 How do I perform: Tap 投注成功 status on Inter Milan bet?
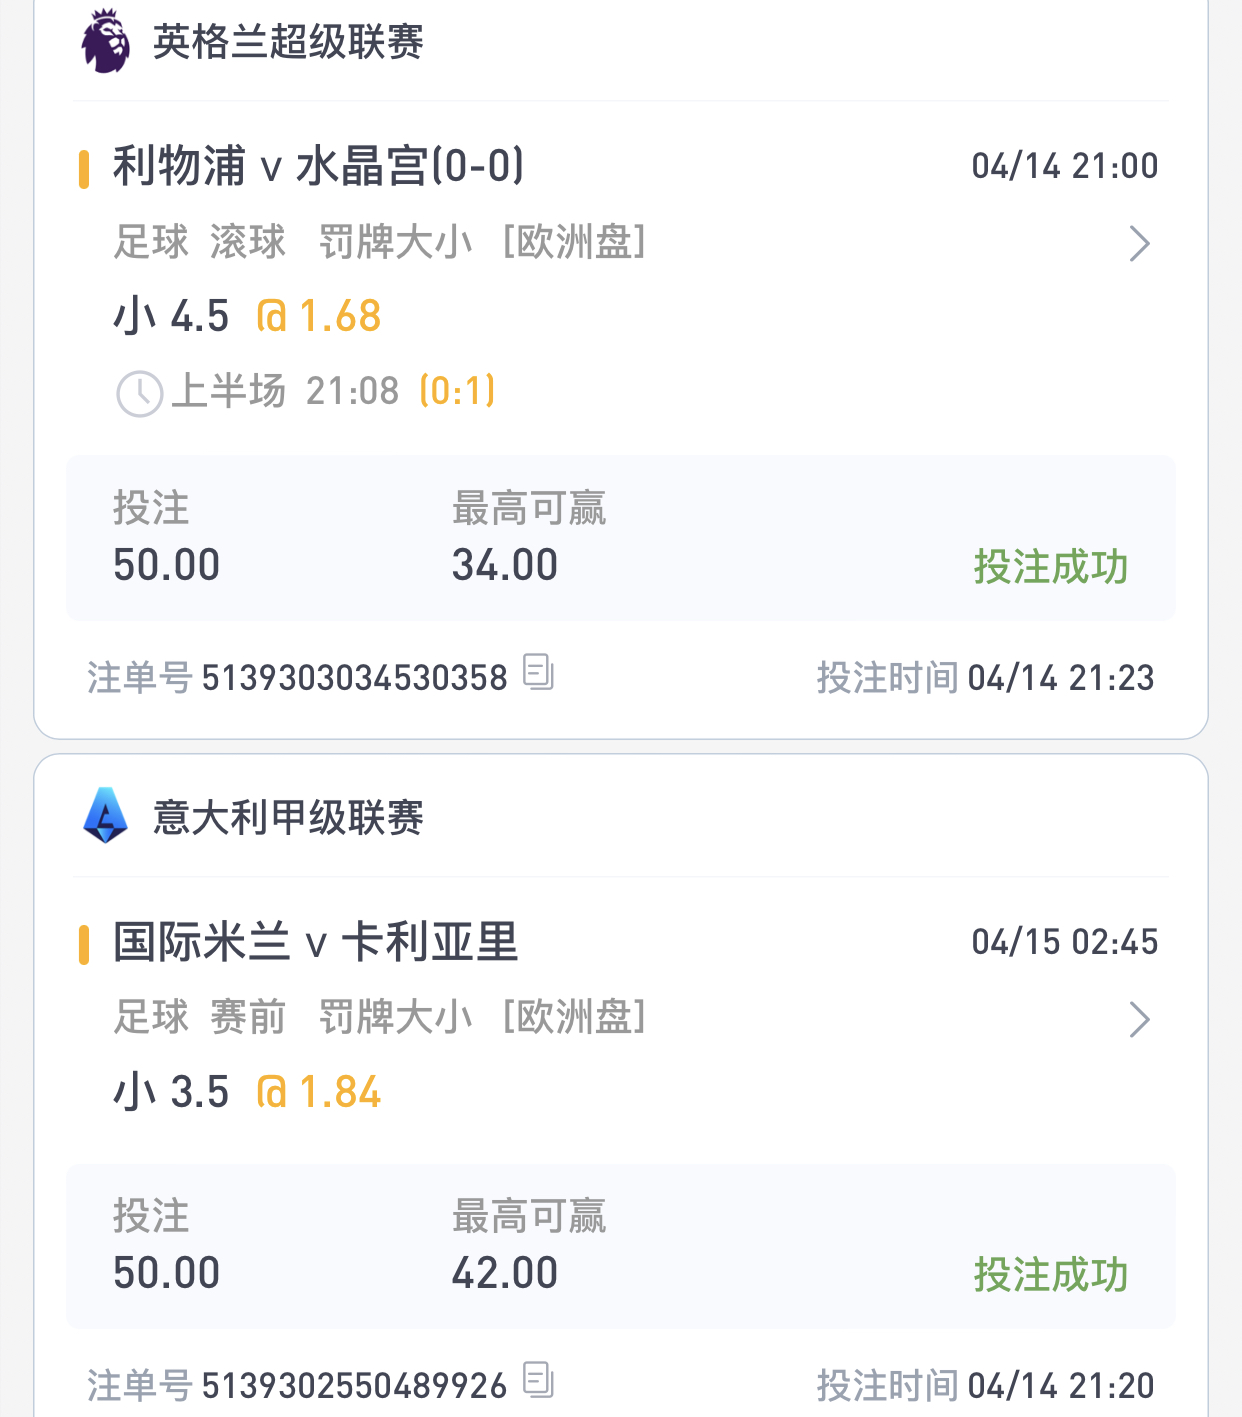[1051, 1275]
